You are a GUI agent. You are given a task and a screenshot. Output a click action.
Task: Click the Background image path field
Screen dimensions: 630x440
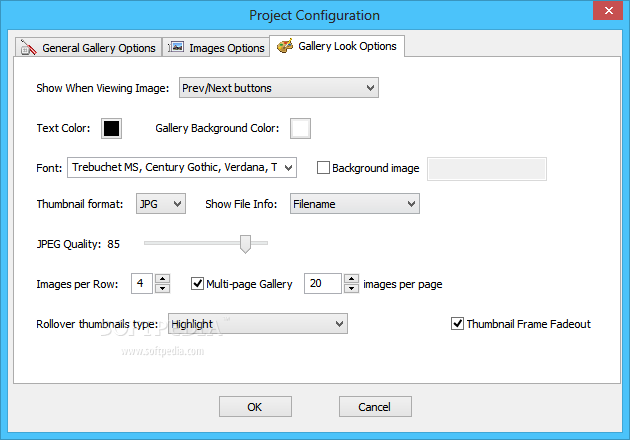click(487, 169)
